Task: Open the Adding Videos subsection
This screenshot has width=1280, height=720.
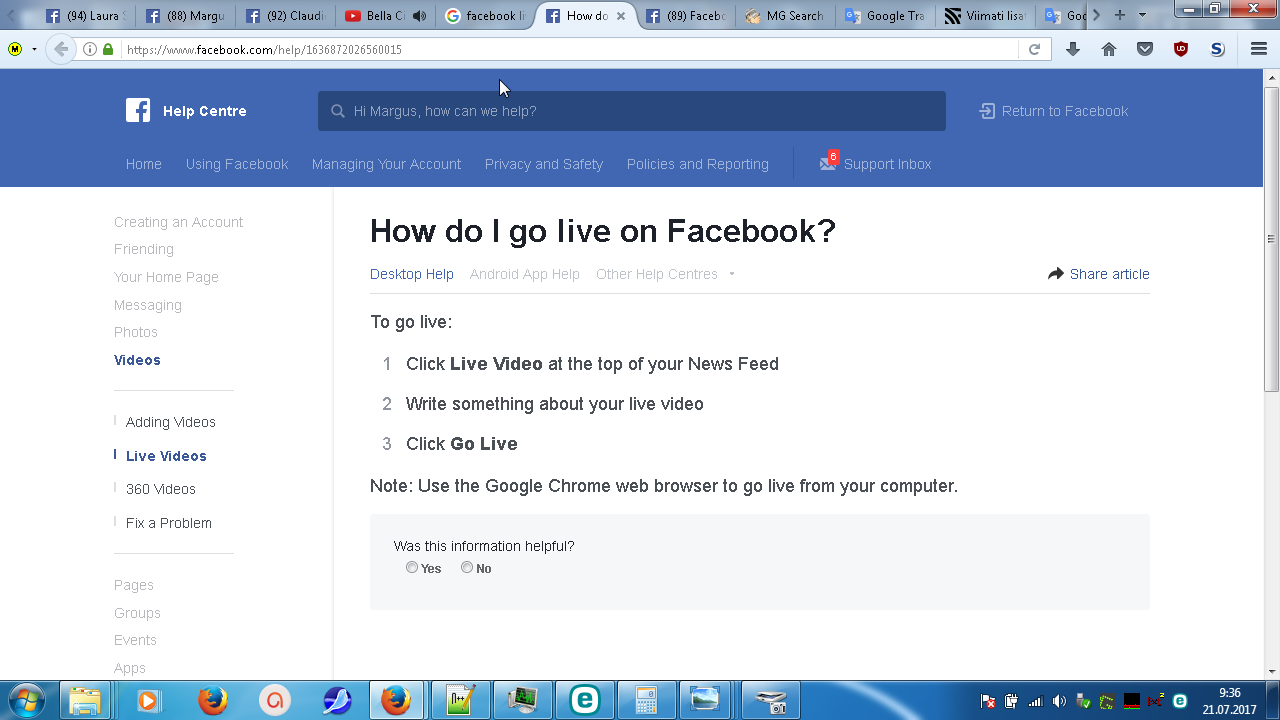Action: coord(171,422)
